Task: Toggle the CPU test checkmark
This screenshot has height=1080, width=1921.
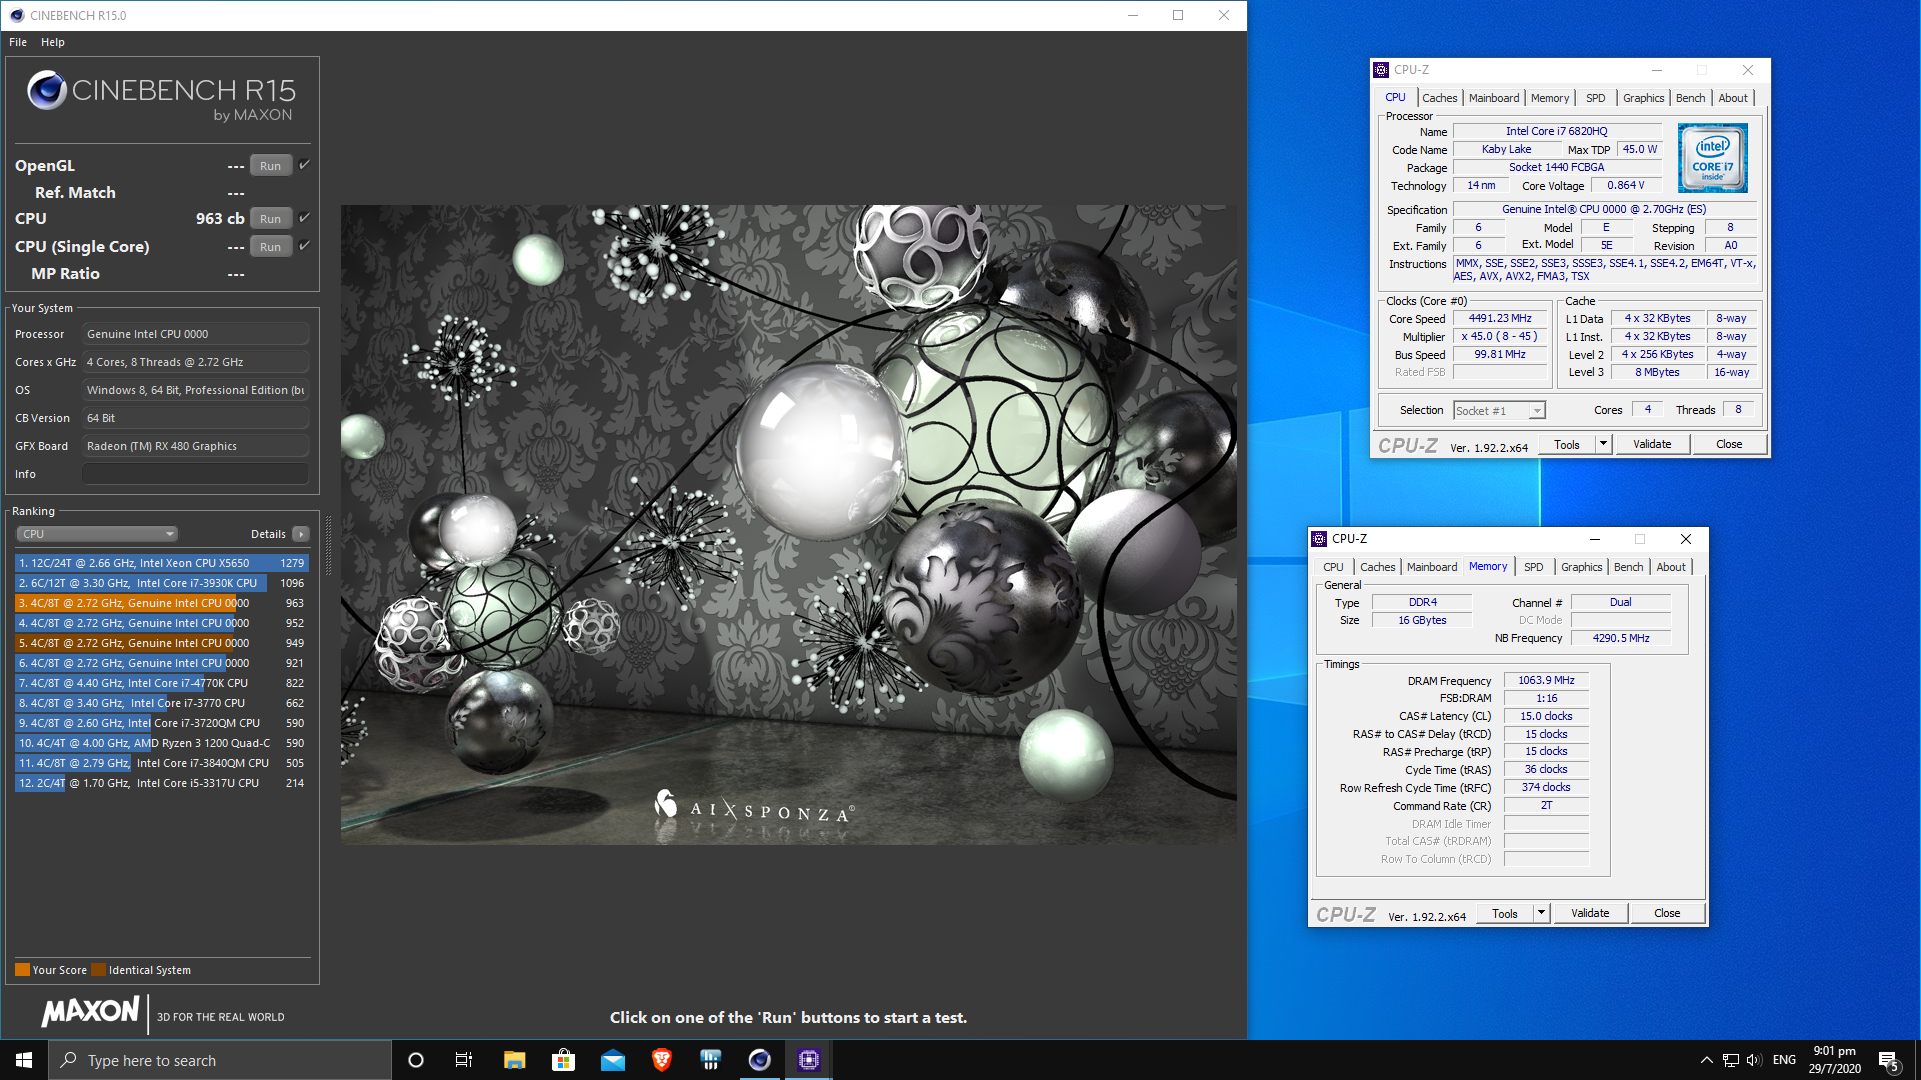Action: pos(304,217)
